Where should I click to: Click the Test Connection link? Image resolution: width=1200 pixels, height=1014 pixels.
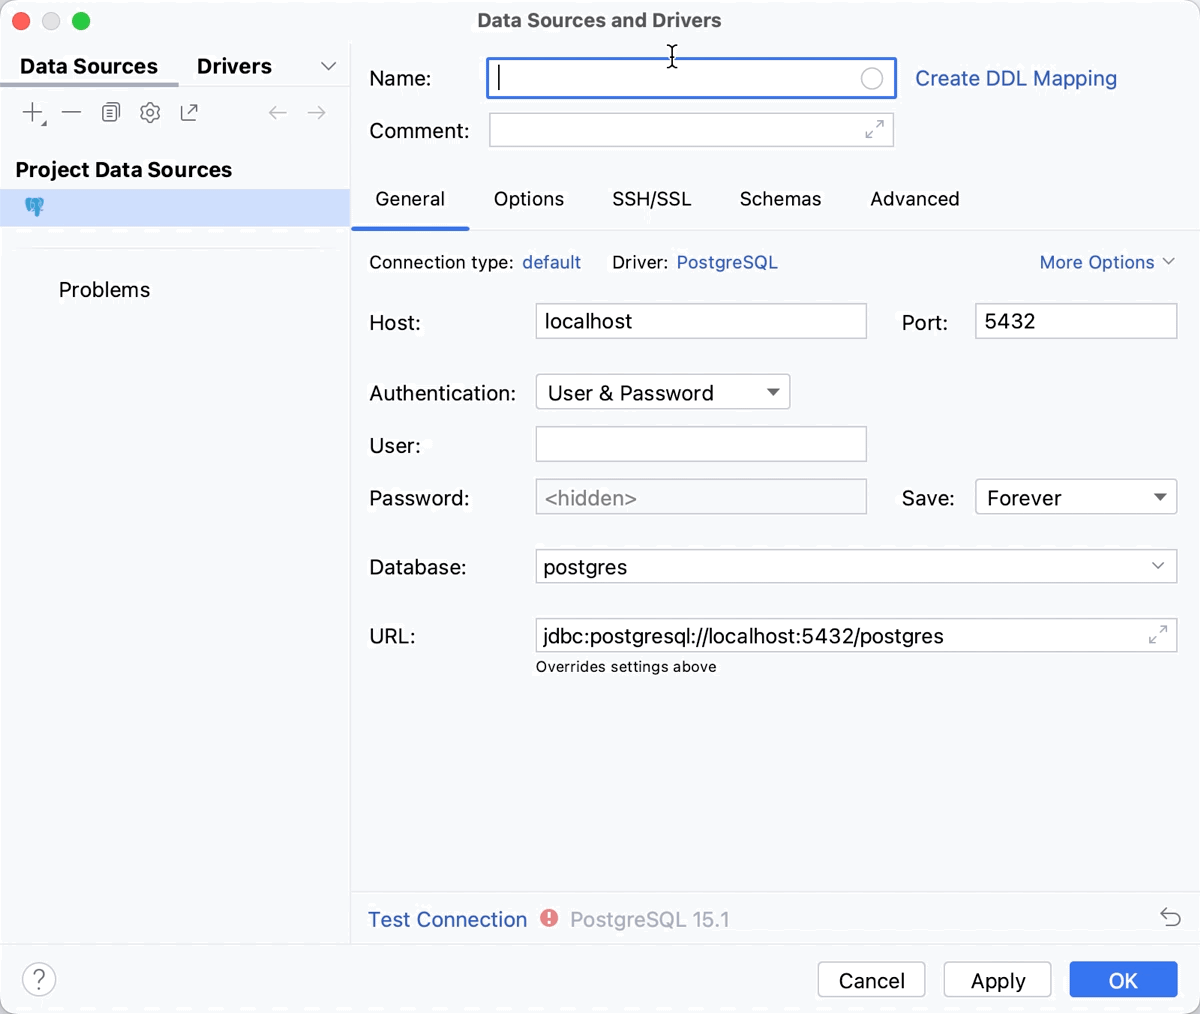coord(447,919)
